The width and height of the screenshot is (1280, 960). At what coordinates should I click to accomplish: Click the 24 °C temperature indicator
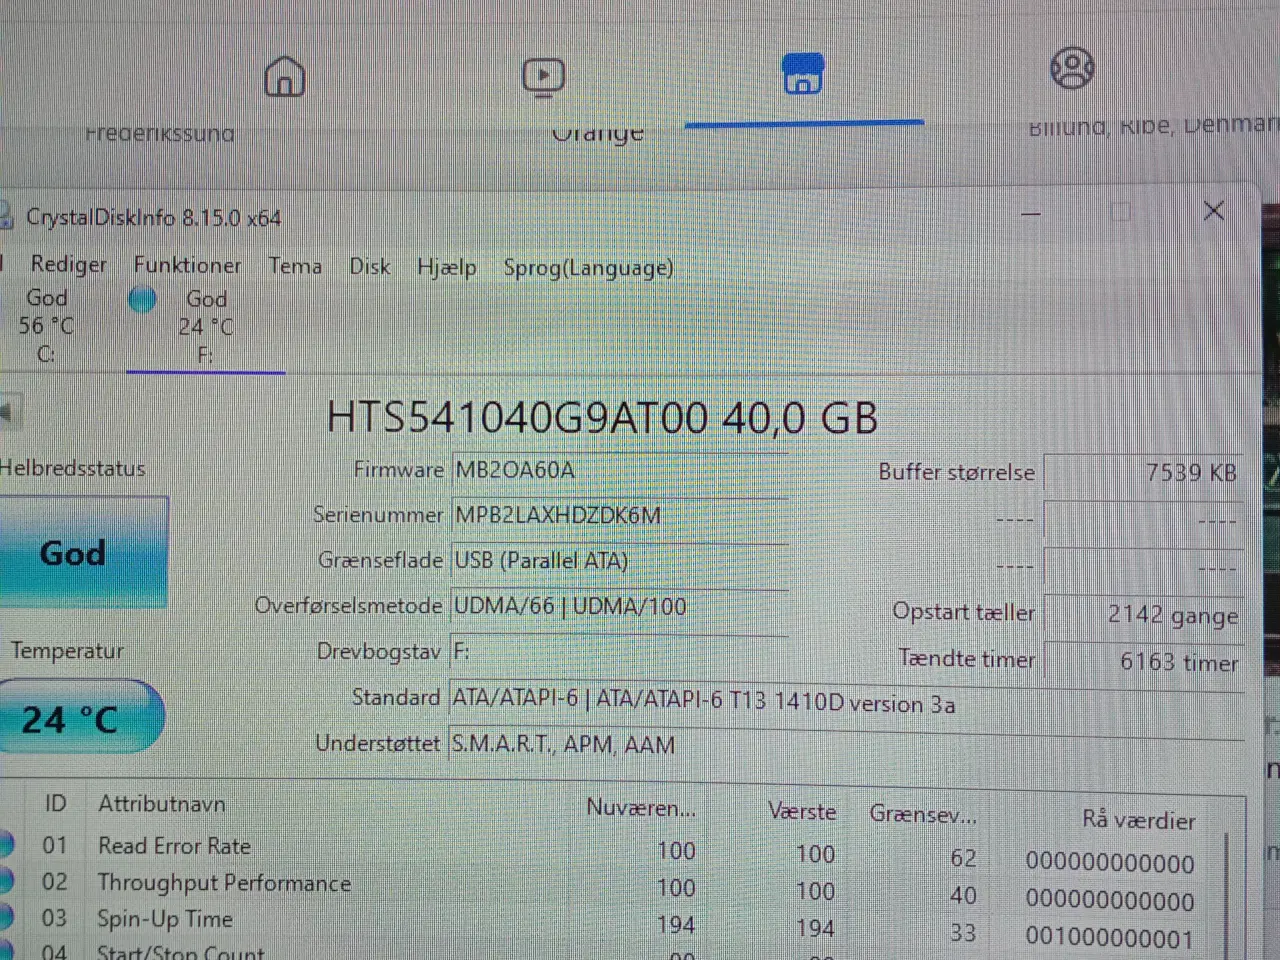click(x=80, y=716)
